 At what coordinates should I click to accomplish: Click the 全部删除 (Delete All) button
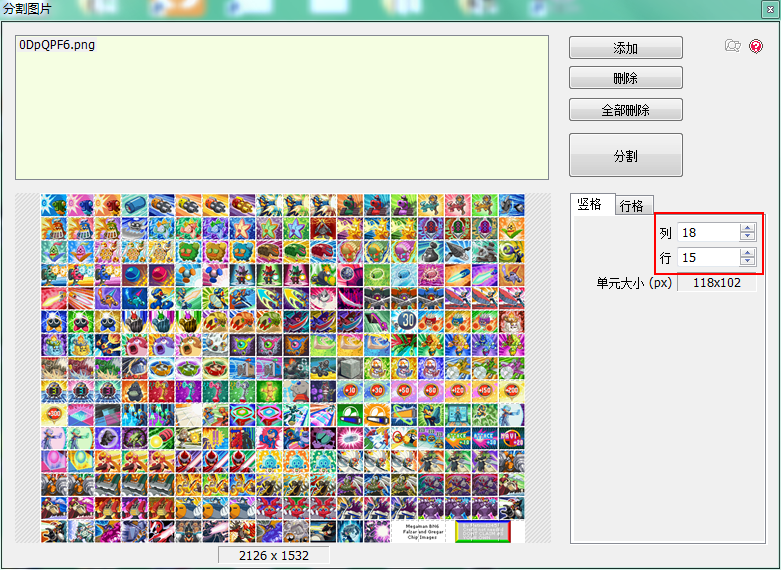click(626, 110)
